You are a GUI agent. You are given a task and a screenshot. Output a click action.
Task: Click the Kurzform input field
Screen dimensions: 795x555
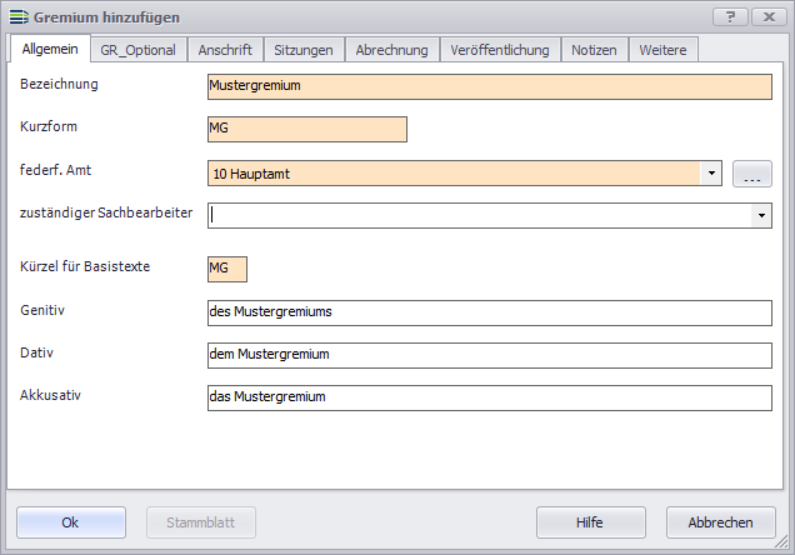click(x=306, y=130)
